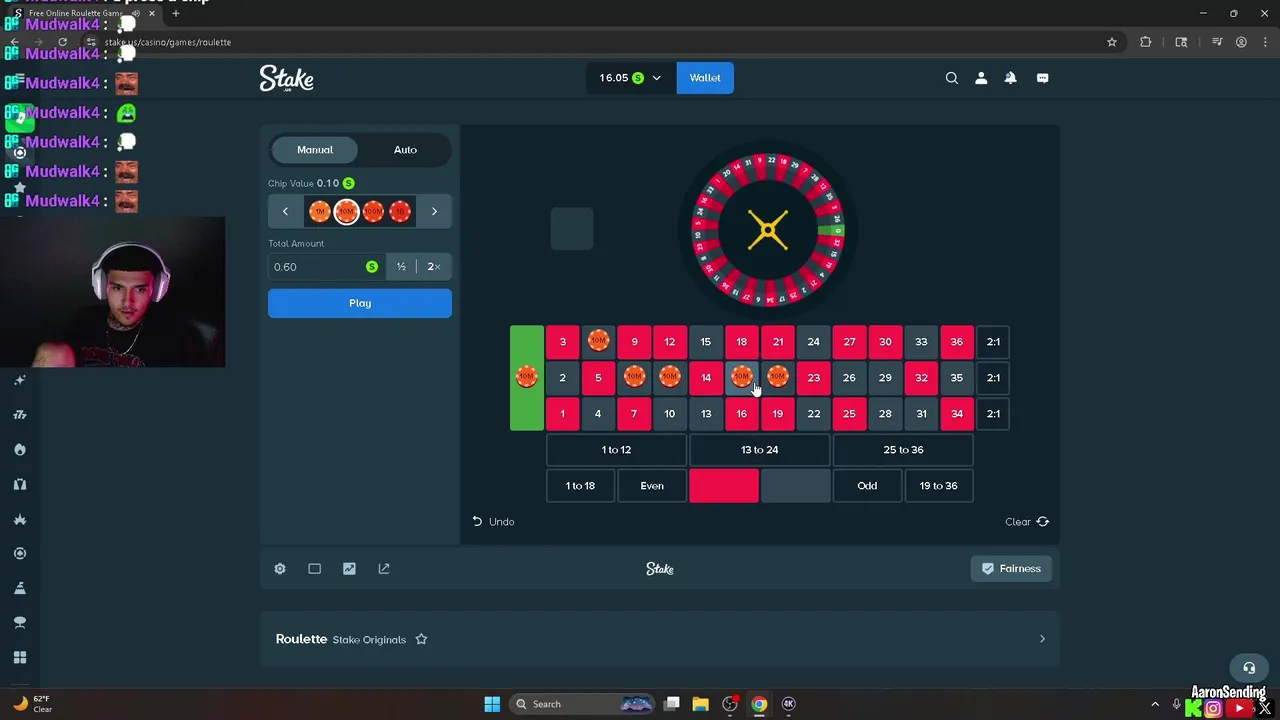Open the live dealer vest icon in sidebar

coord(19,484)
